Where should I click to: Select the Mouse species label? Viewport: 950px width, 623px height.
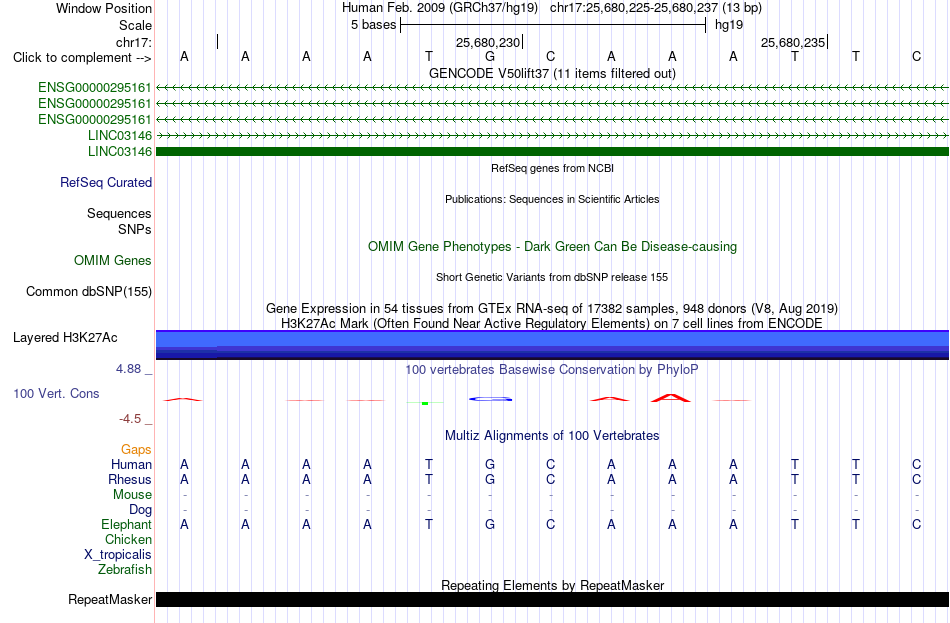pyautogui.click(x=132, y=495)
